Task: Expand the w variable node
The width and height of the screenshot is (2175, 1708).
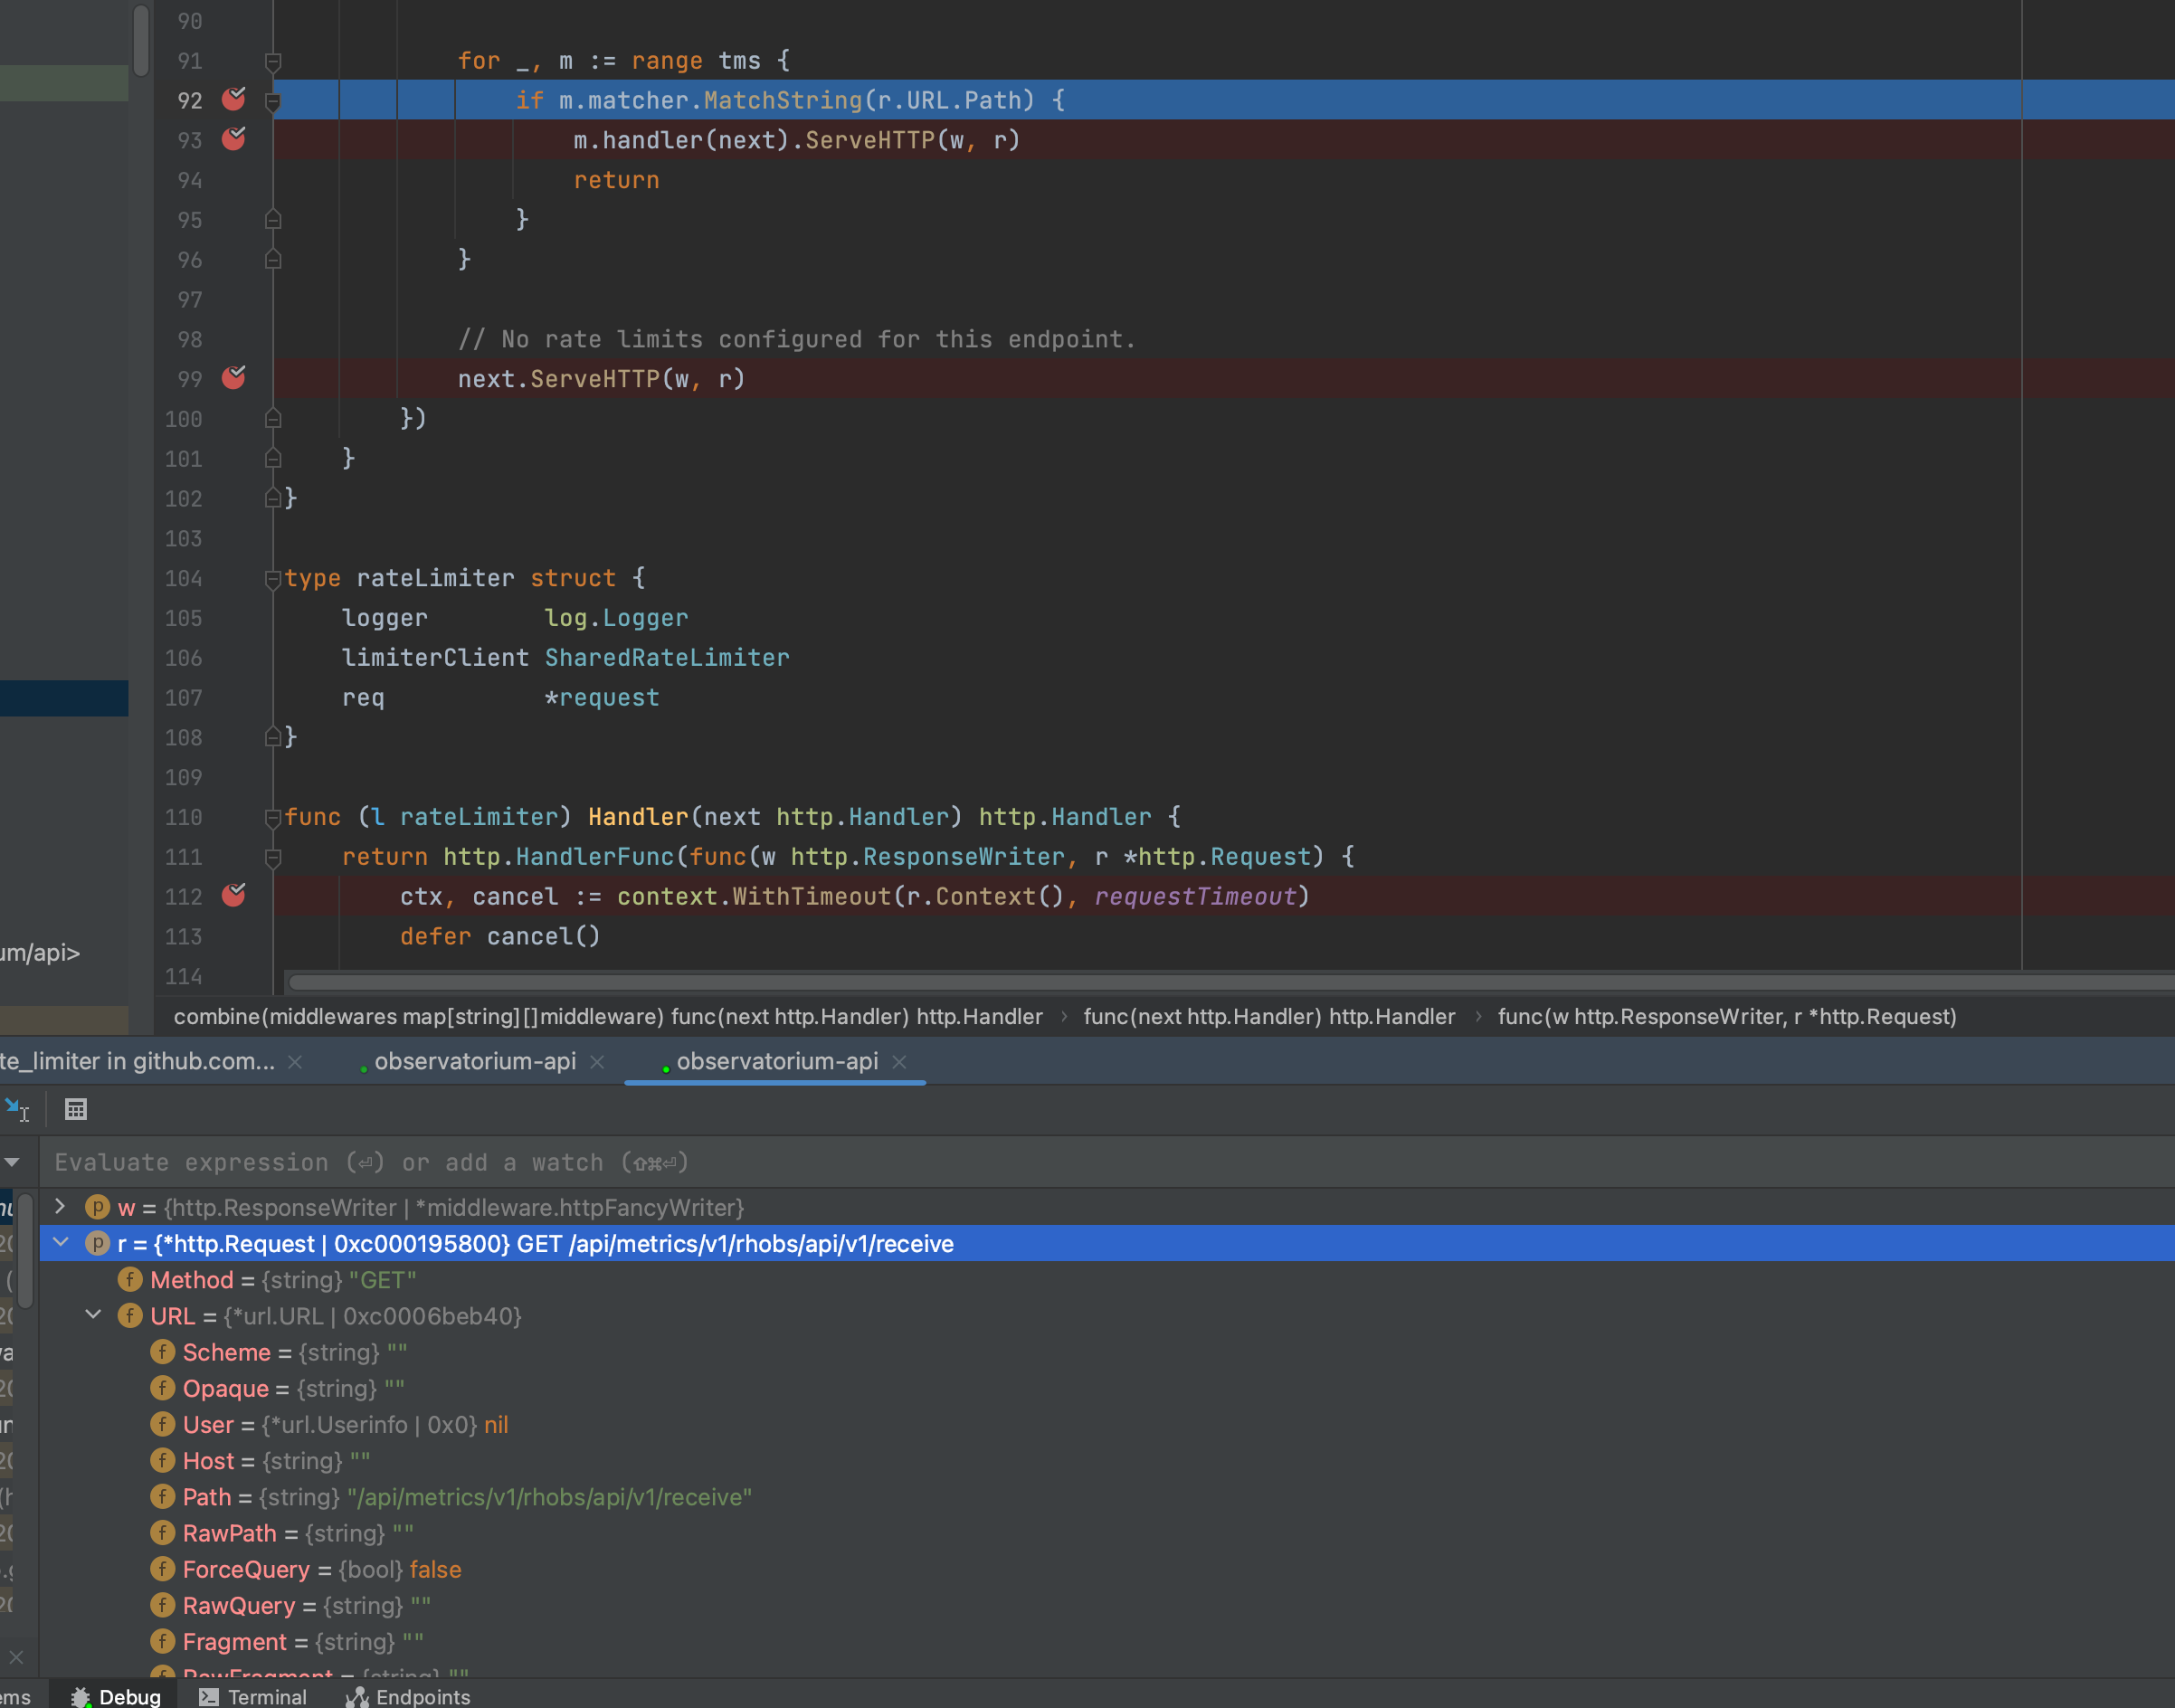Action: (59, 1207)
